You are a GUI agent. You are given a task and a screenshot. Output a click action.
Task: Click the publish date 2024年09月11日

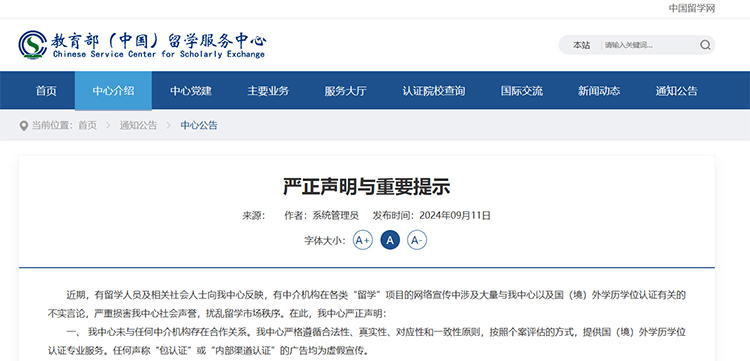455,216
